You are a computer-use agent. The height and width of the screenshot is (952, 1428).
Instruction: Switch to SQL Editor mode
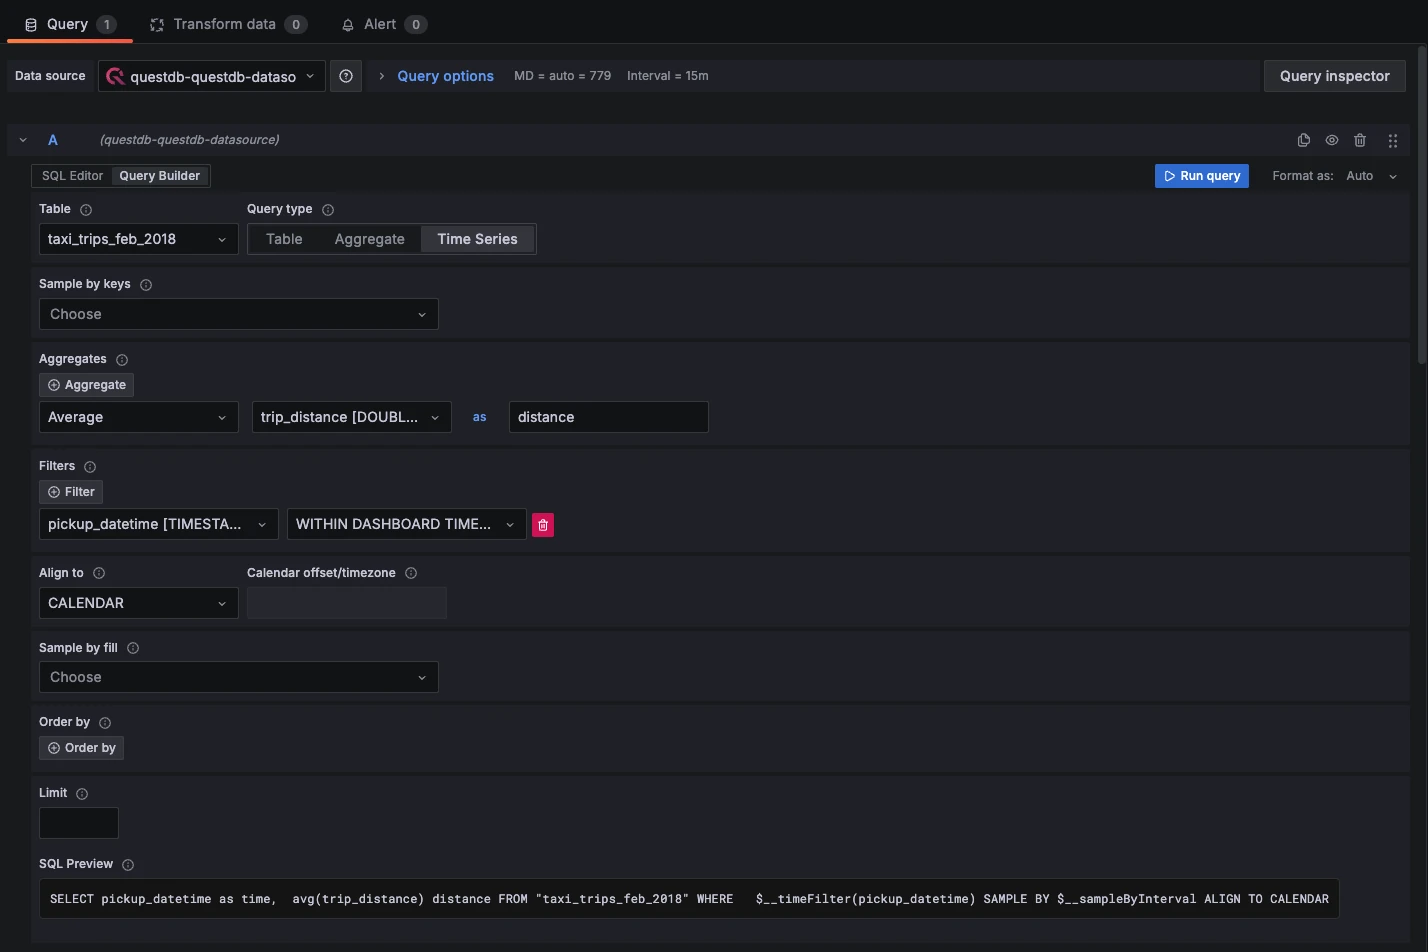pyautogui.click(x=72, y=176)
